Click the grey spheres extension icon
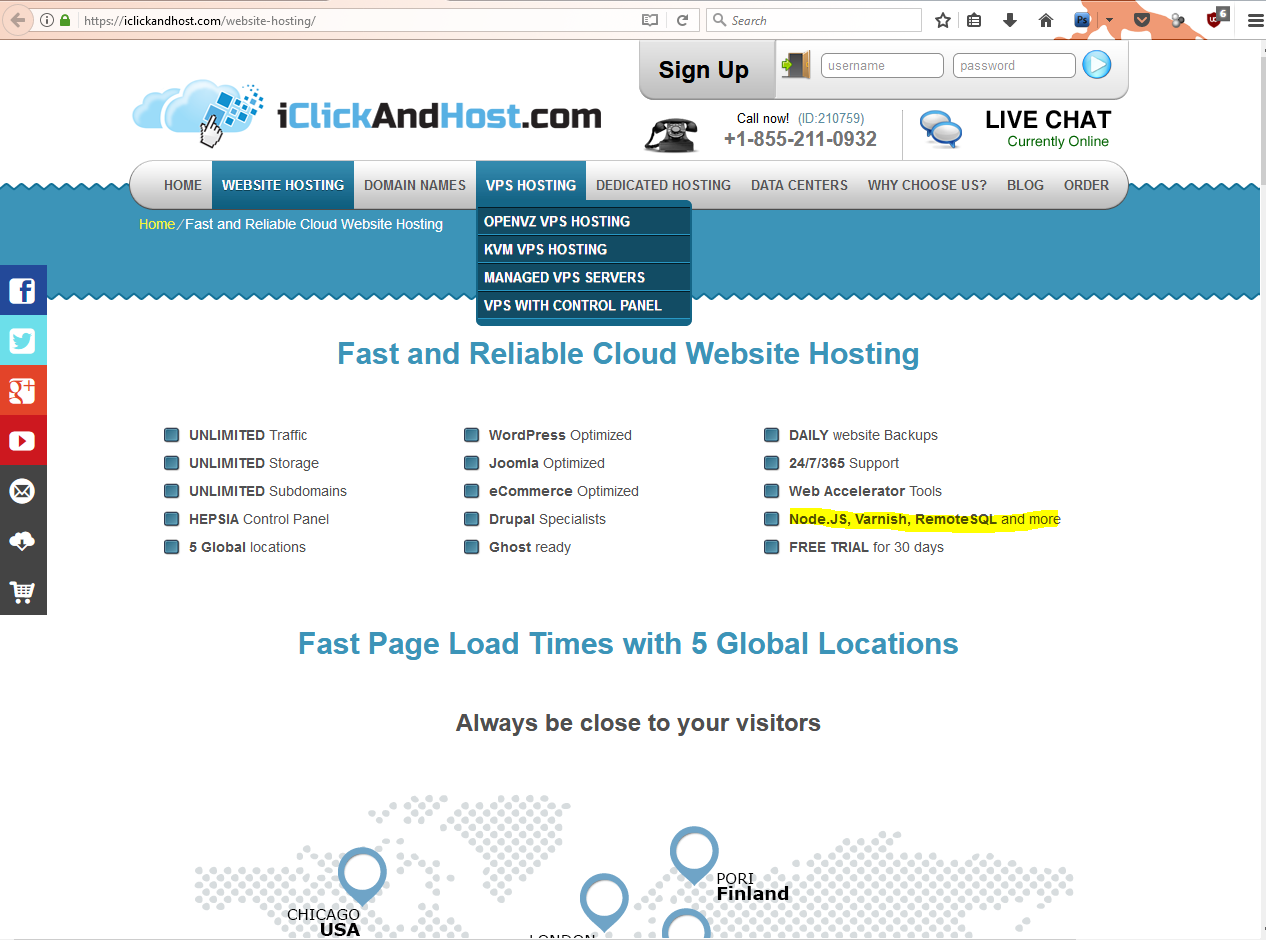 click(x=1178, y=20)
